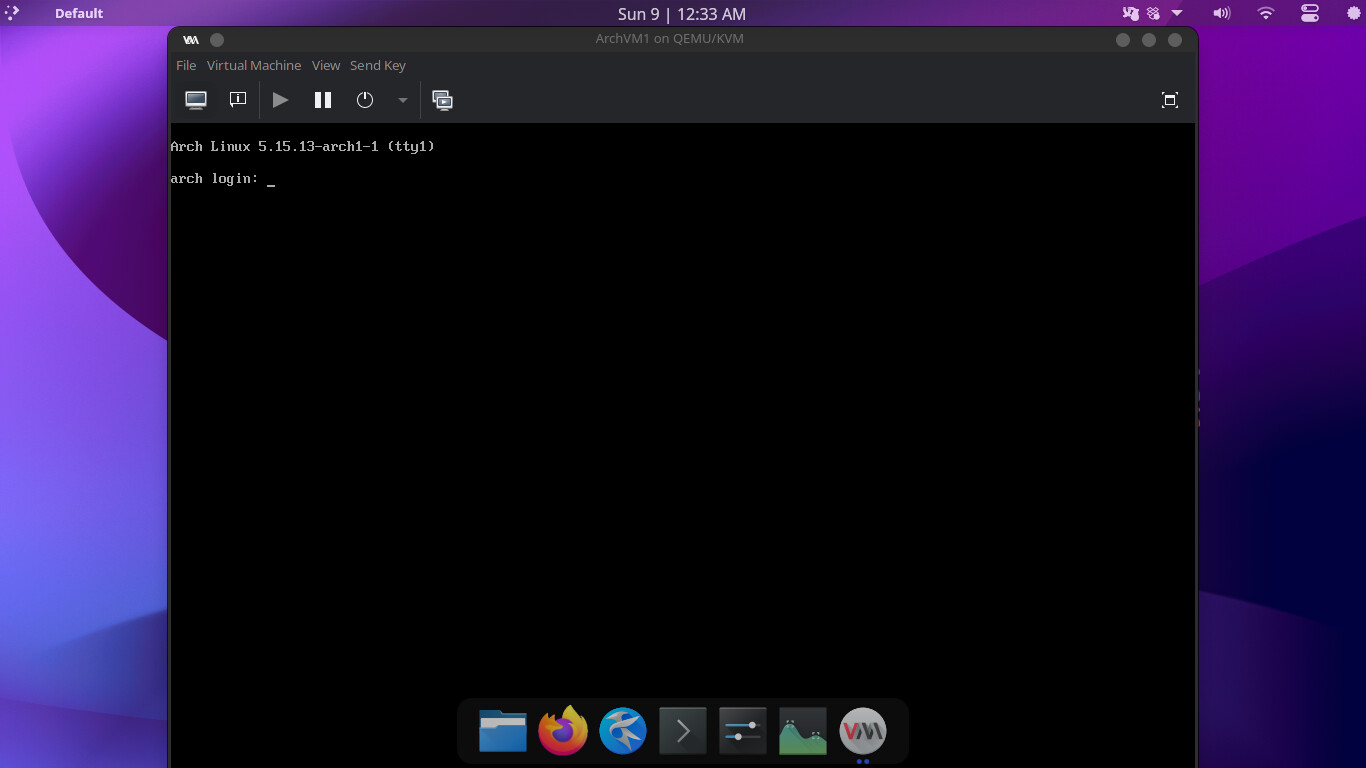Click the first tray icon left of Dropbox
Screen dimensions: 1366x768
1131,14
